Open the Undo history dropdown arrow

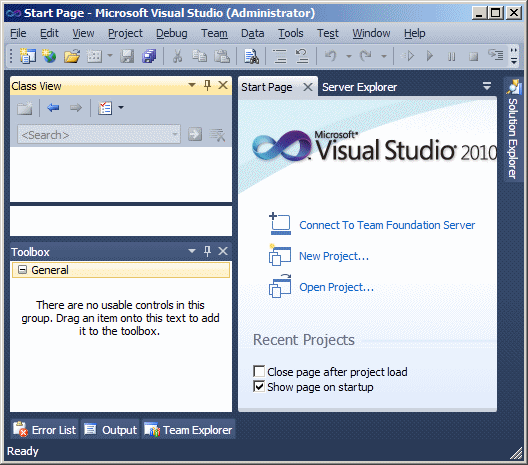tap(349, 56)
